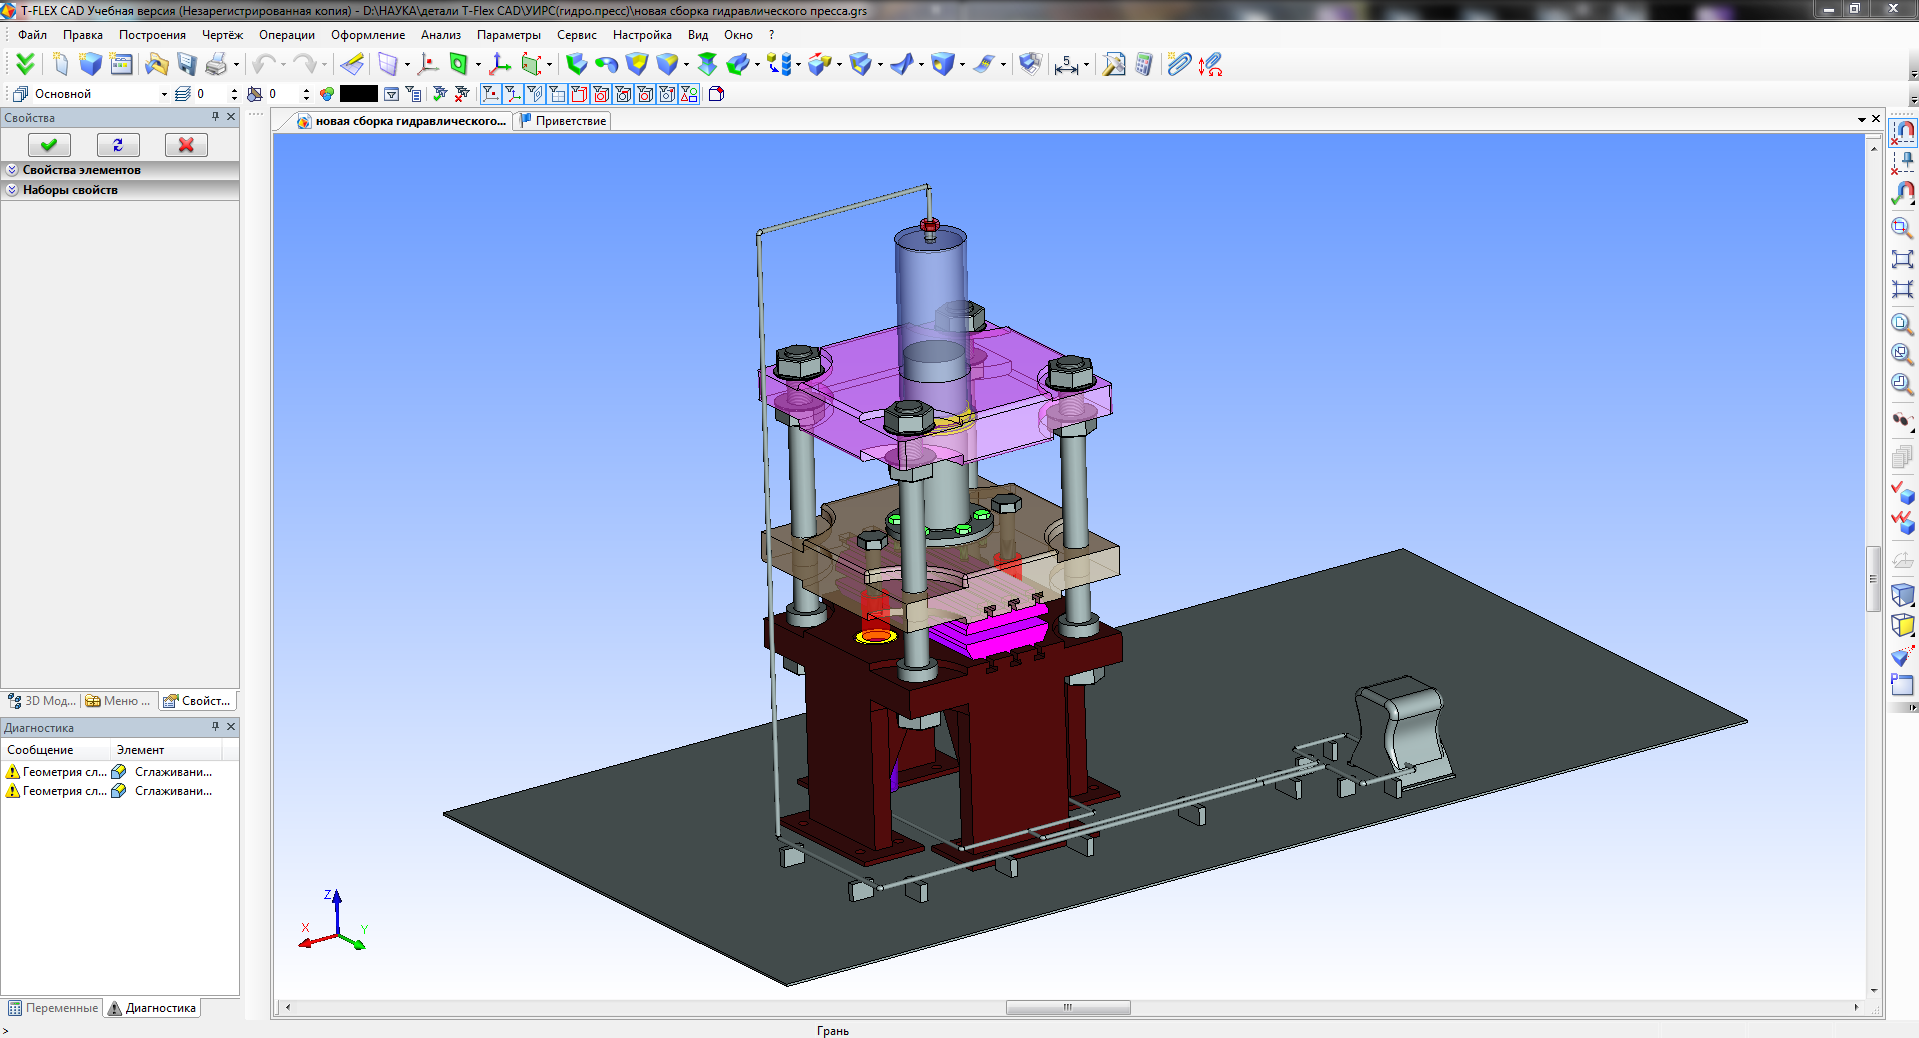This screenshot has height=1038, width=1919.
Task: Open the Основной layer dropdown
Action: [x=164, y=94]
